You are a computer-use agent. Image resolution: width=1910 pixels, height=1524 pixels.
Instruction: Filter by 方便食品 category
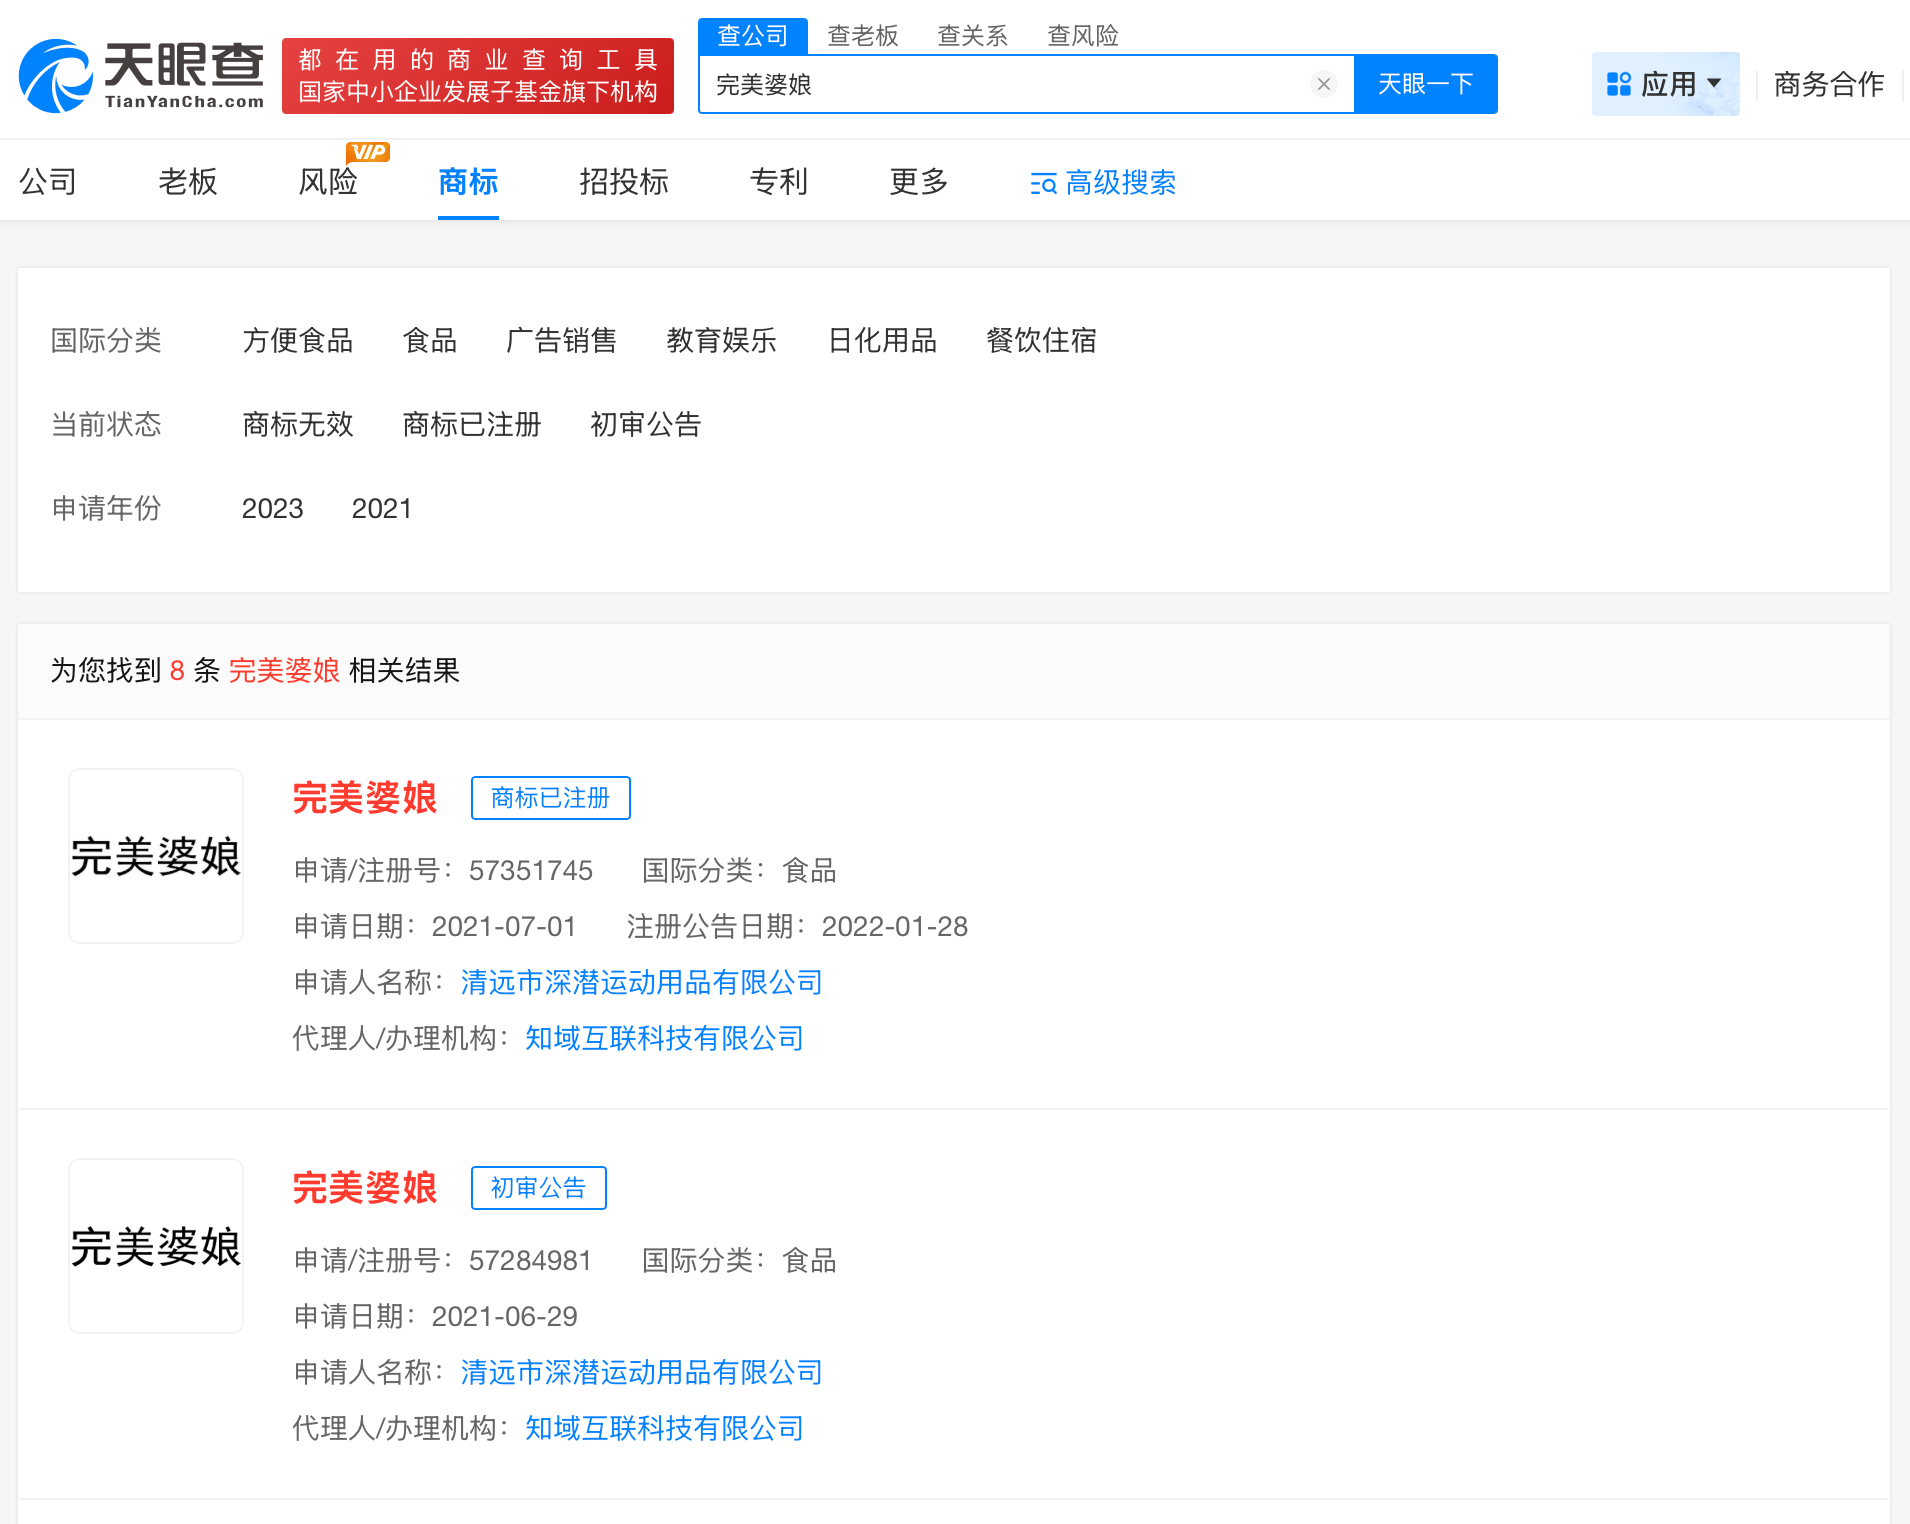297,341
